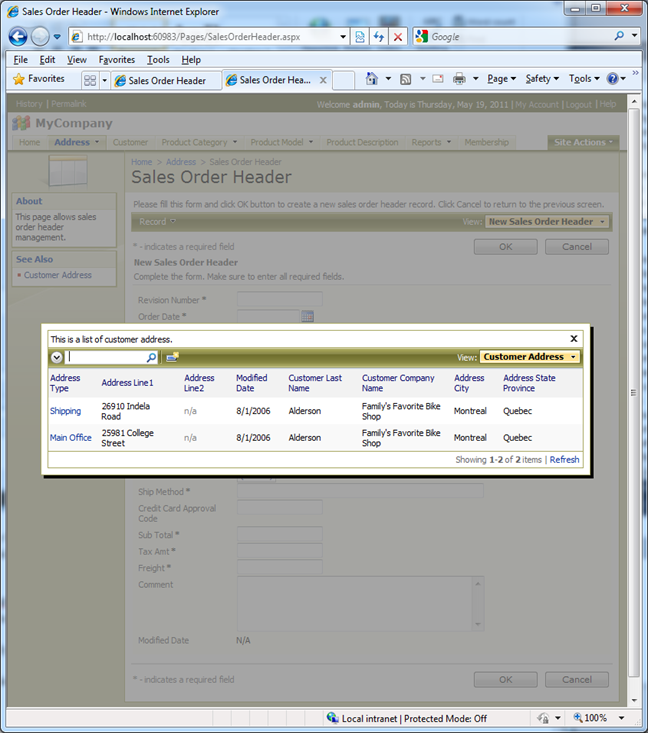Select the Shipping address type link
This screenshot has width=648, height=733.
pos(65,411)
